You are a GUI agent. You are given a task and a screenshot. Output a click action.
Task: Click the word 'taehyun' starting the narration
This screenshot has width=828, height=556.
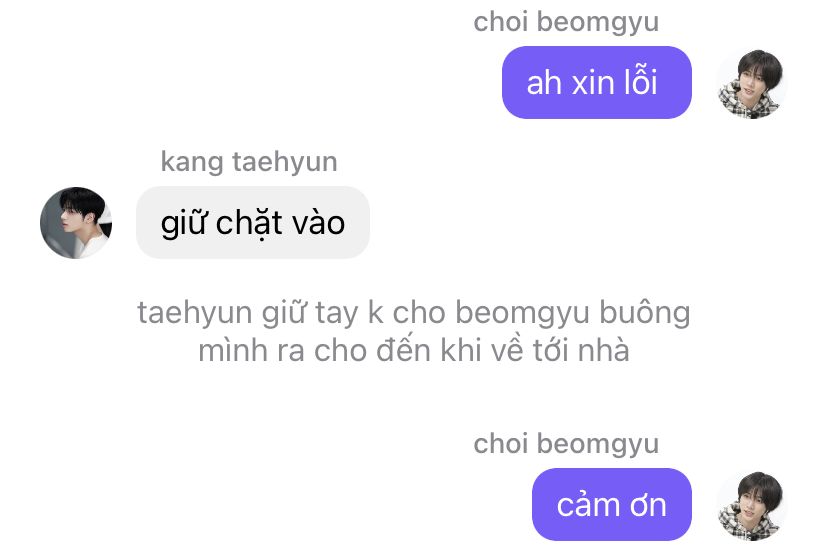(x=195, y=314)
